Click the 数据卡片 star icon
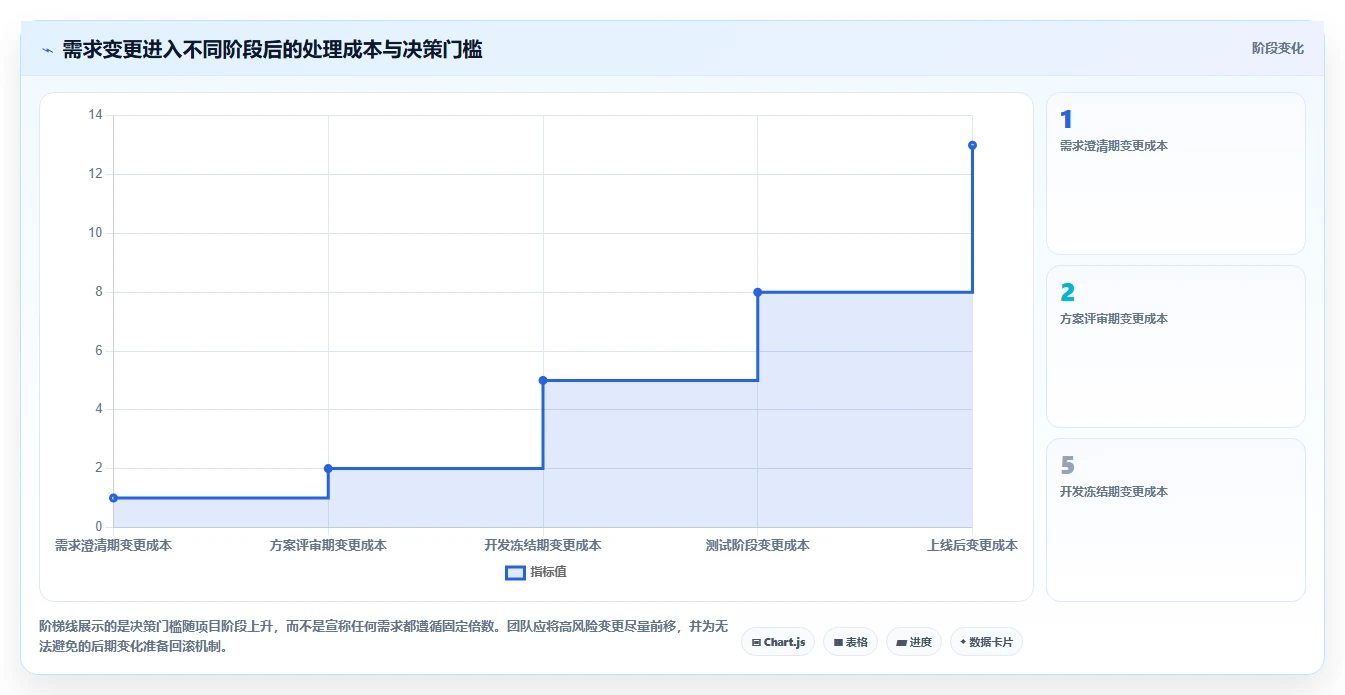 pos(963,642)
